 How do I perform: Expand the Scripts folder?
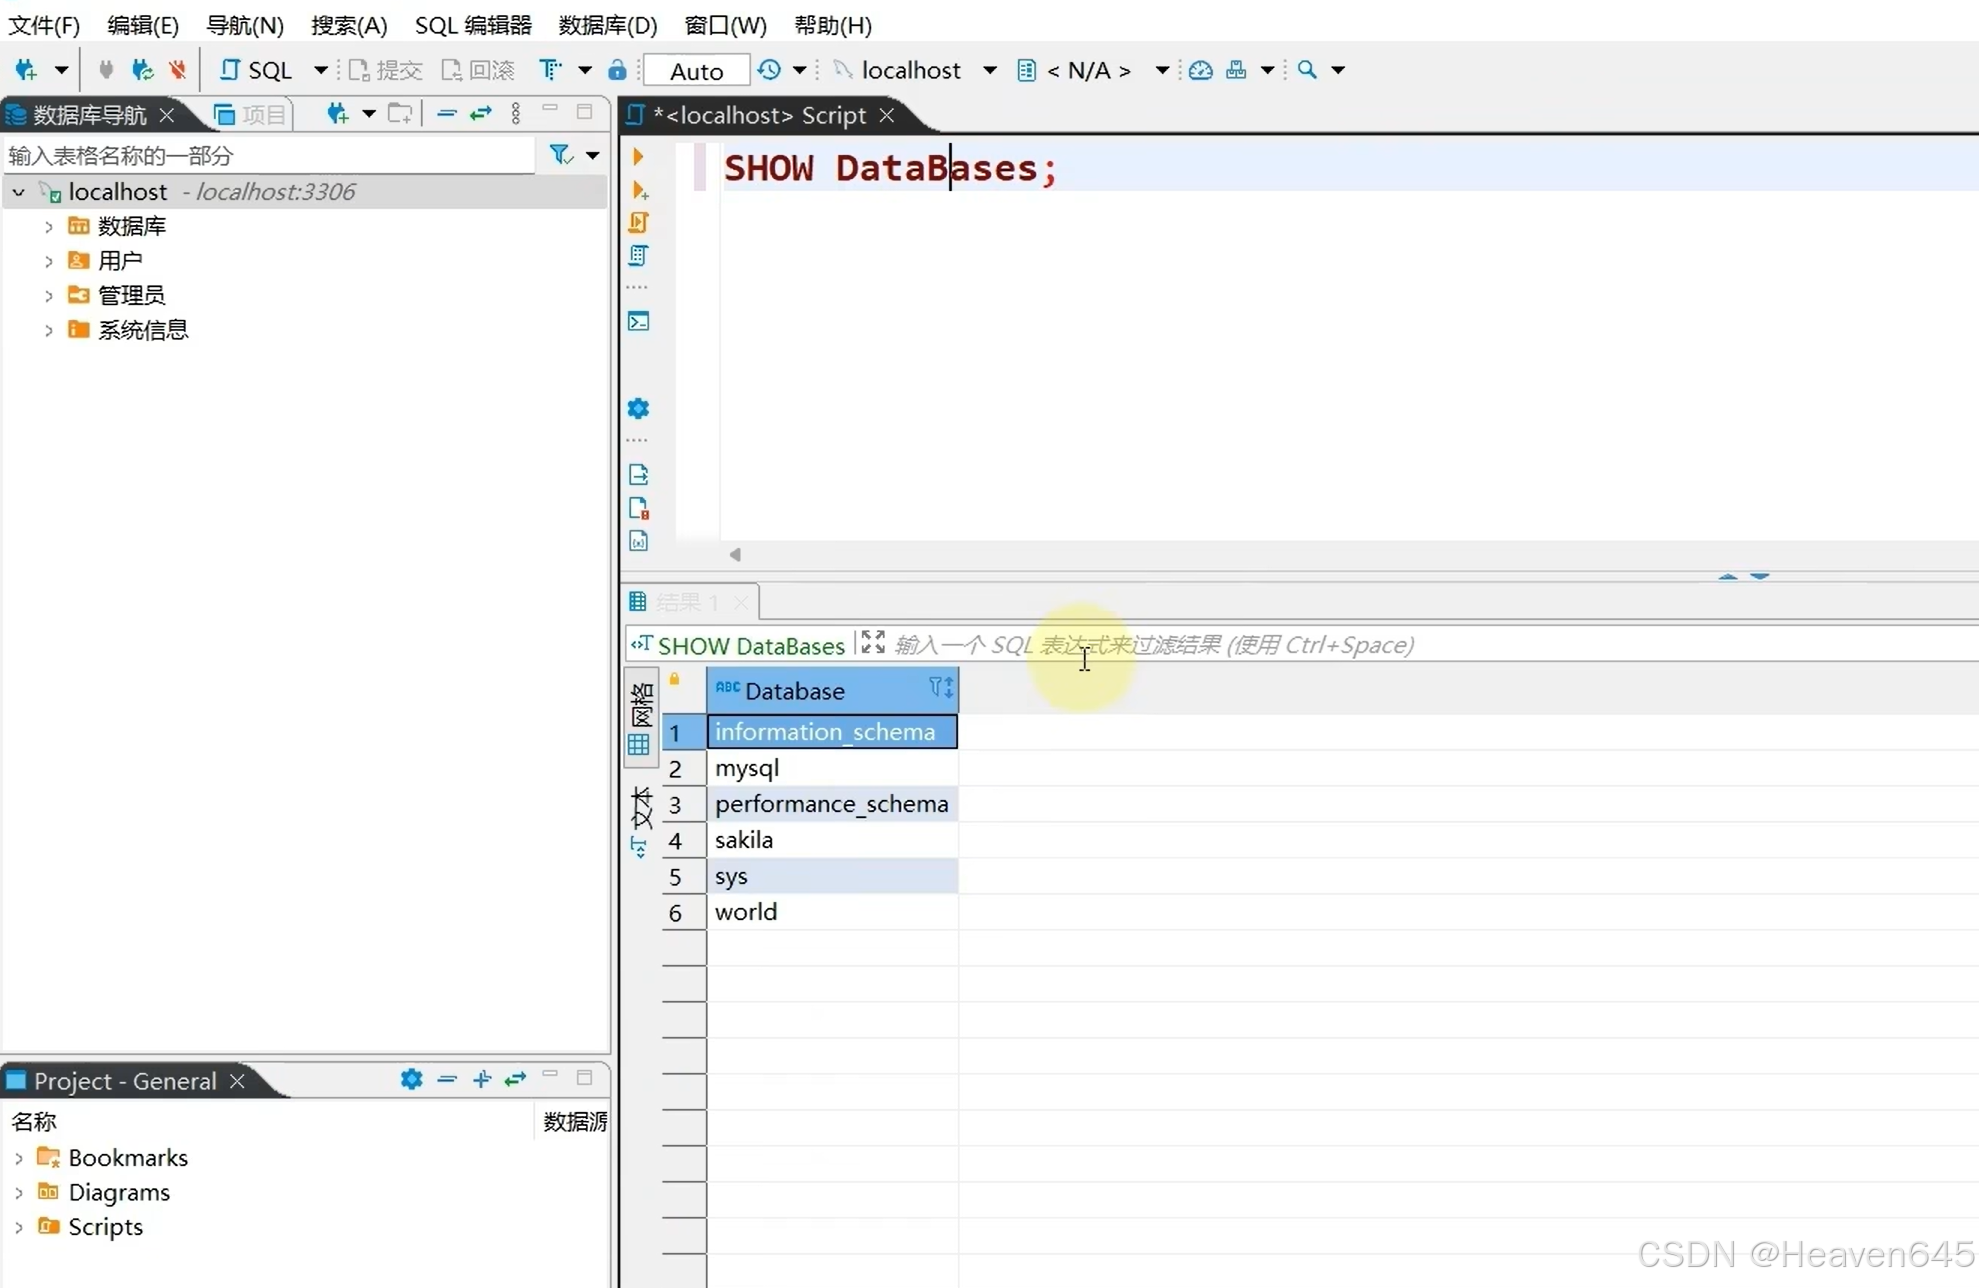(x=19, y=1227)
